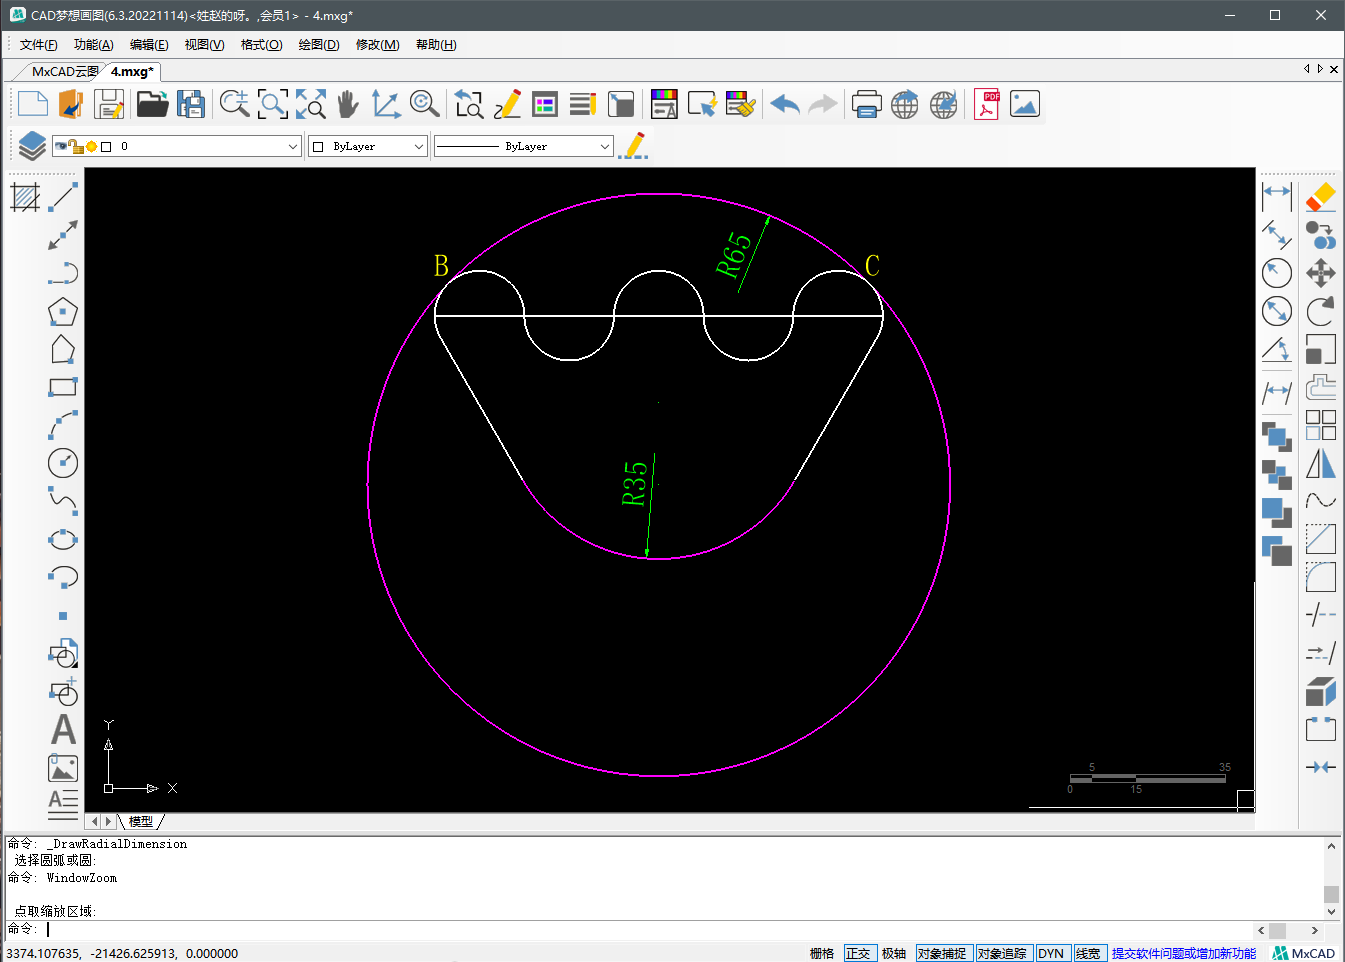Click the open folder icon
Image resolution: width=1345 pixels, height=962 pixels.
pos(152,104)
